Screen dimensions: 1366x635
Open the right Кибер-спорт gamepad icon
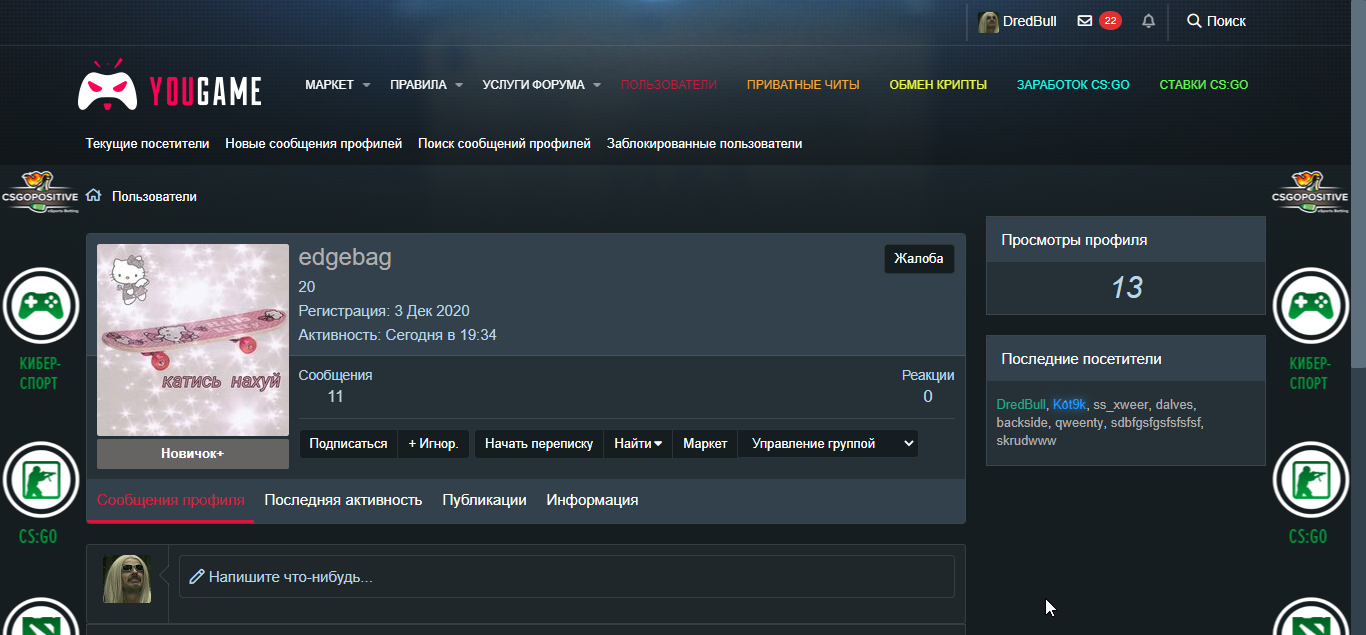tap(1309, 305)
